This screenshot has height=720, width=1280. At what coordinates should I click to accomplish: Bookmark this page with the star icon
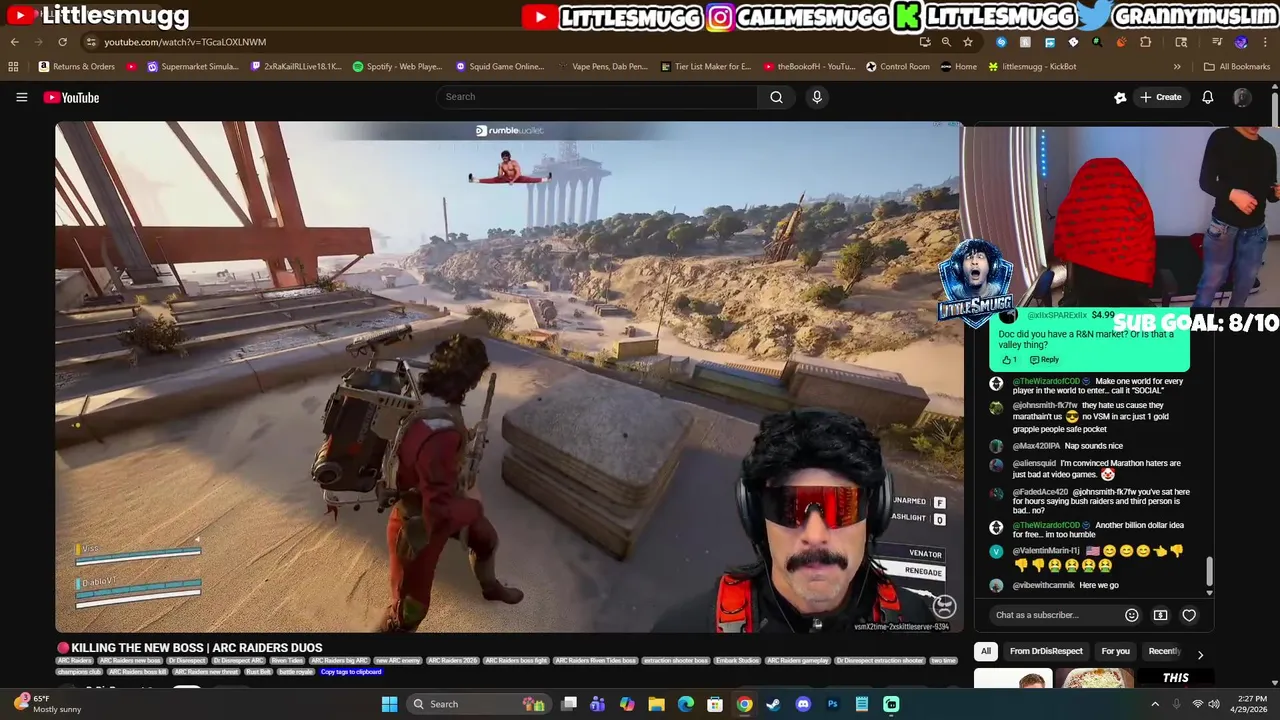(968, 42)
